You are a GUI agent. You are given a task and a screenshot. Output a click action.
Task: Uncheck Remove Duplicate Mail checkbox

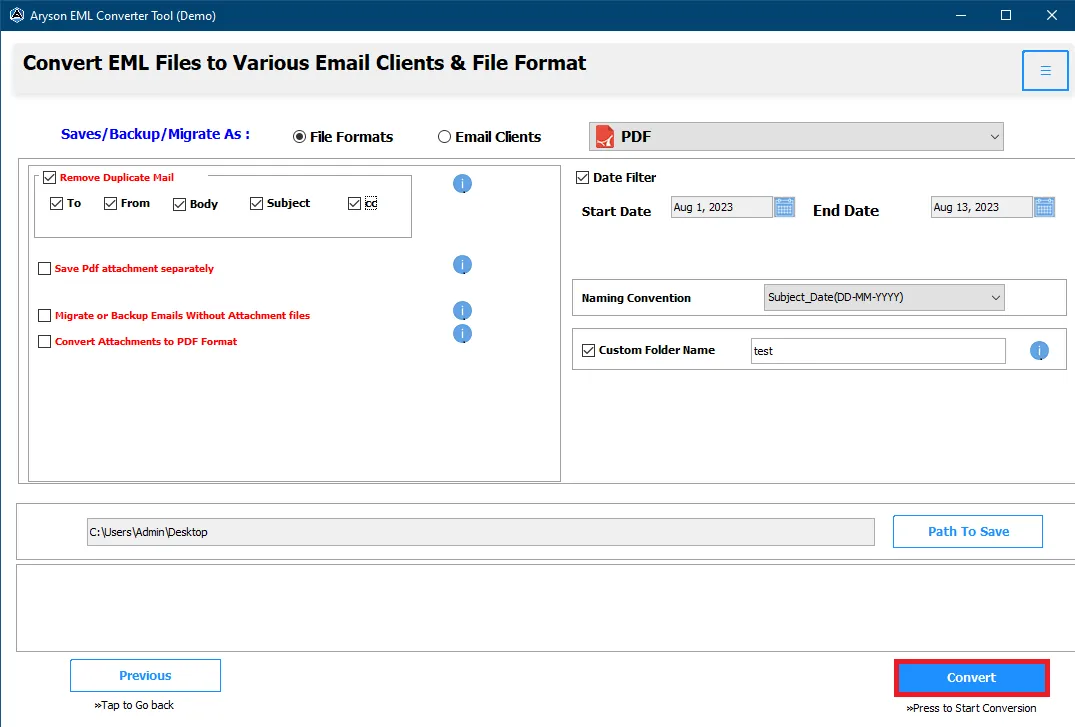(x=49, y=178)
